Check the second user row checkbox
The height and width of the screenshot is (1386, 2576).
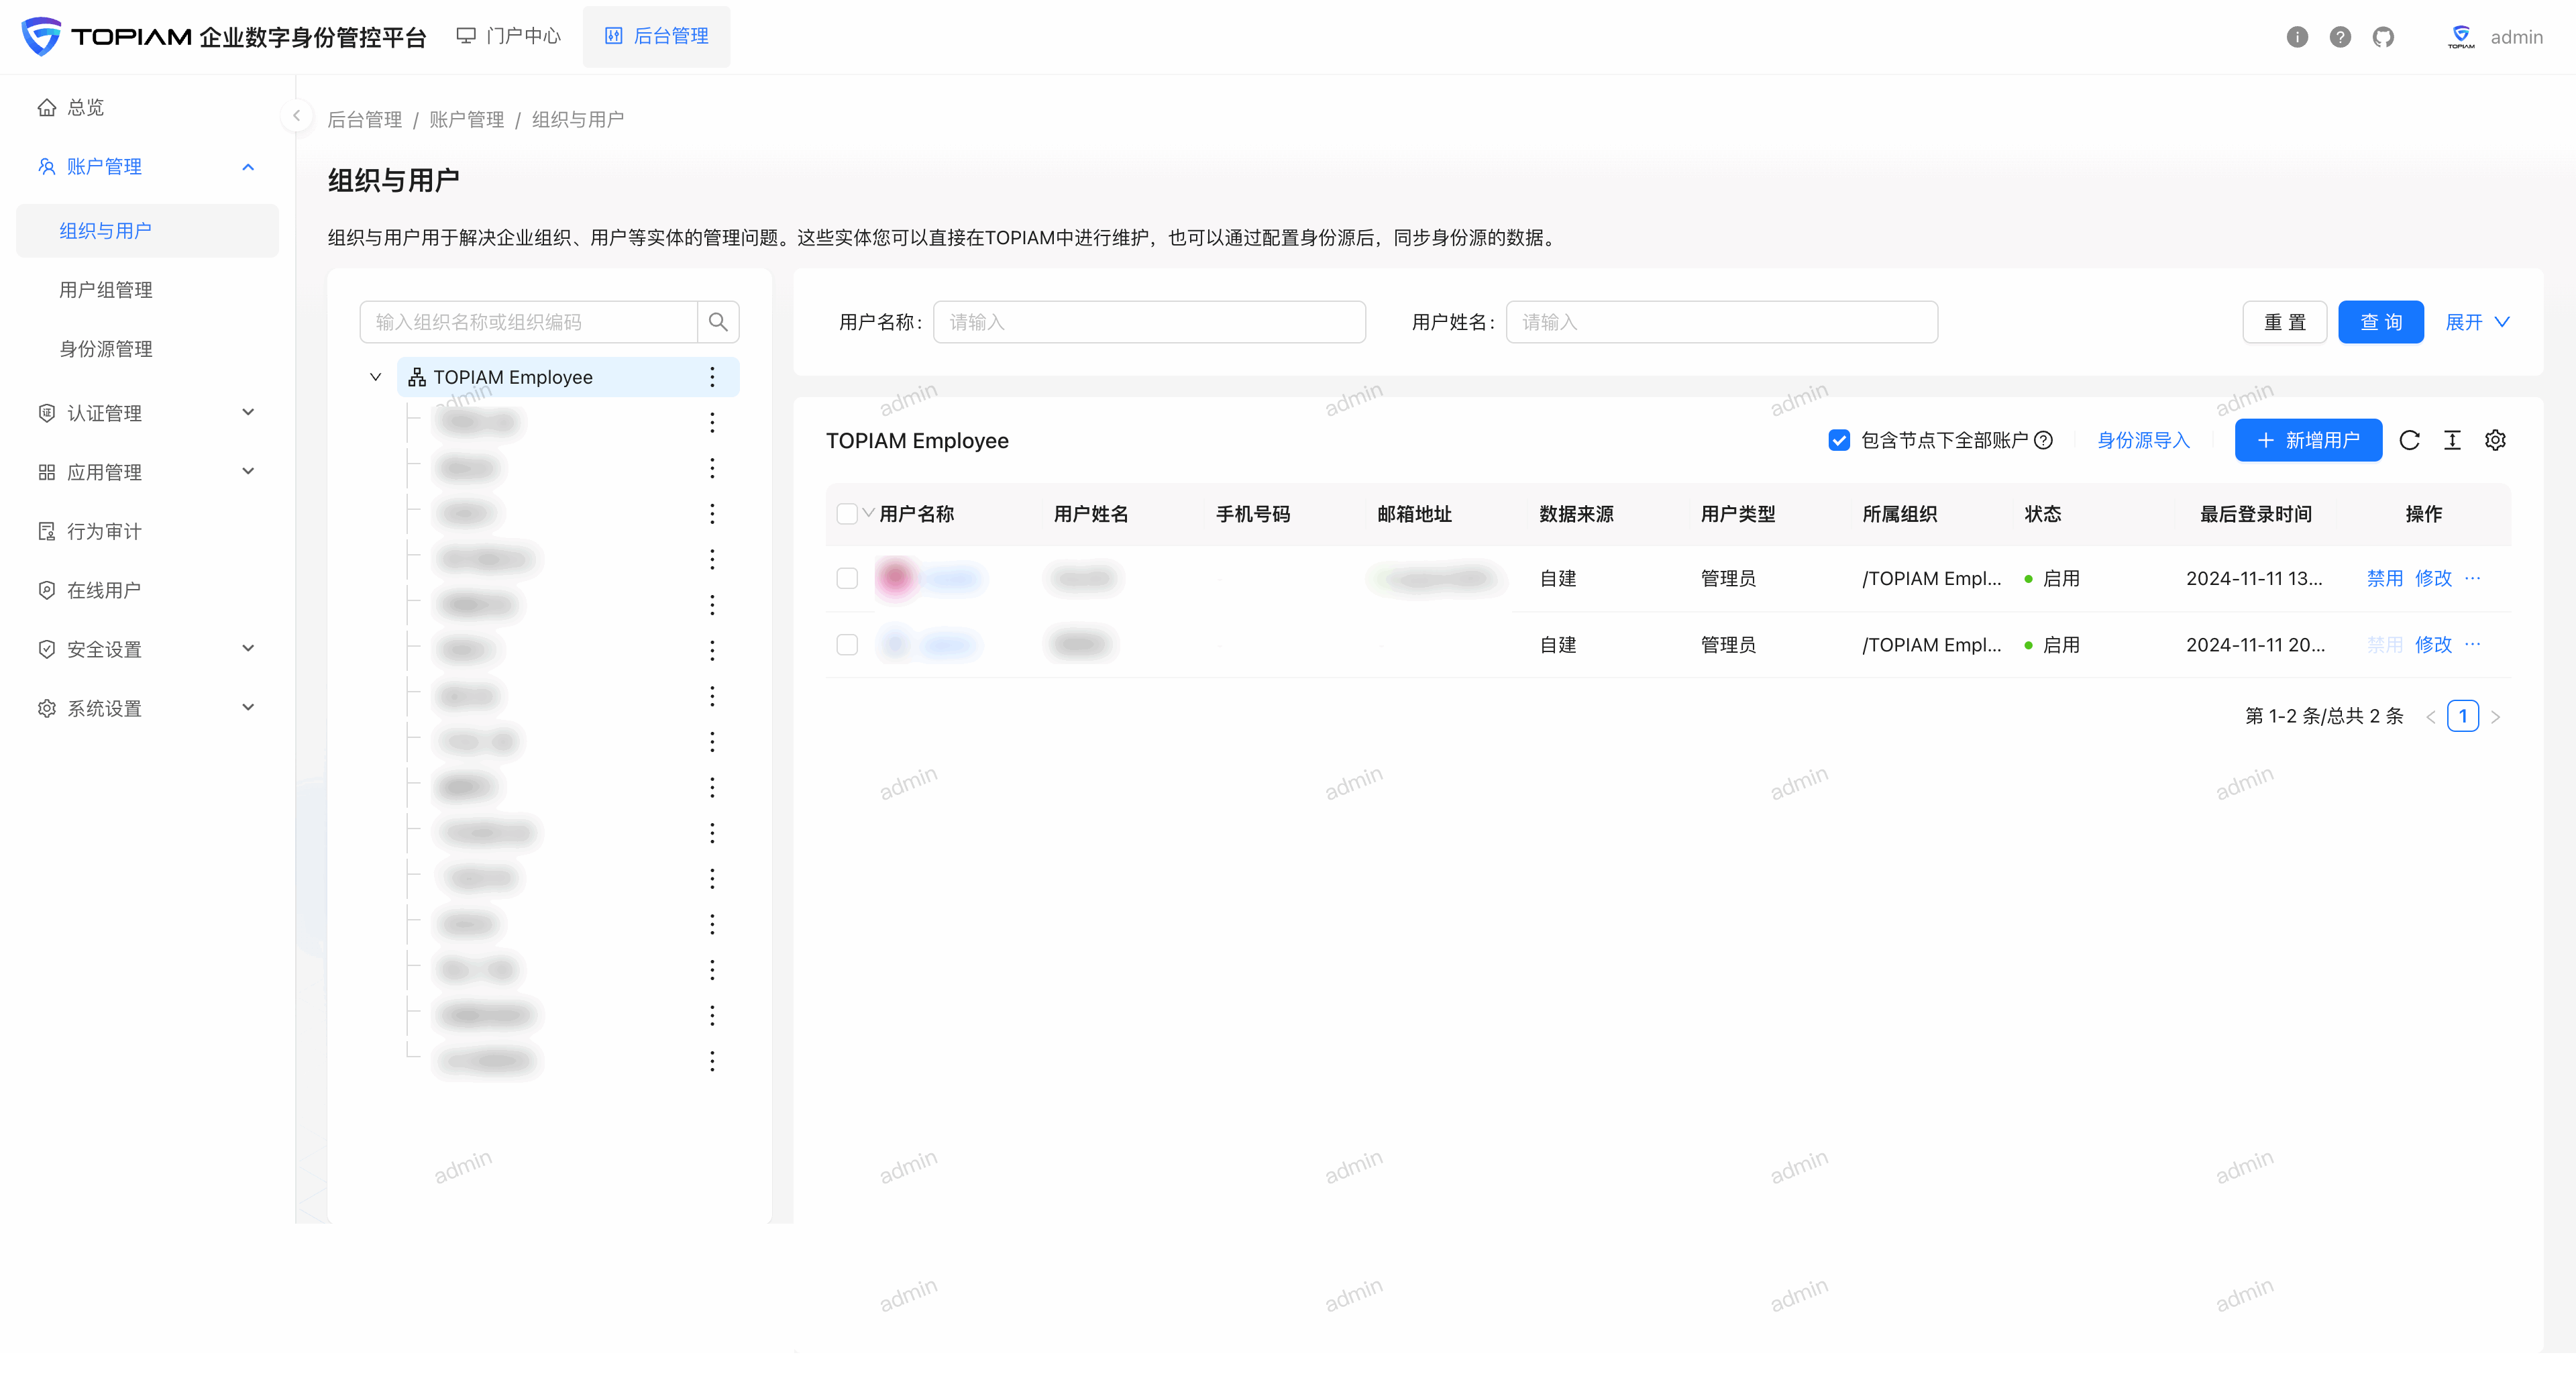point(847,644)
